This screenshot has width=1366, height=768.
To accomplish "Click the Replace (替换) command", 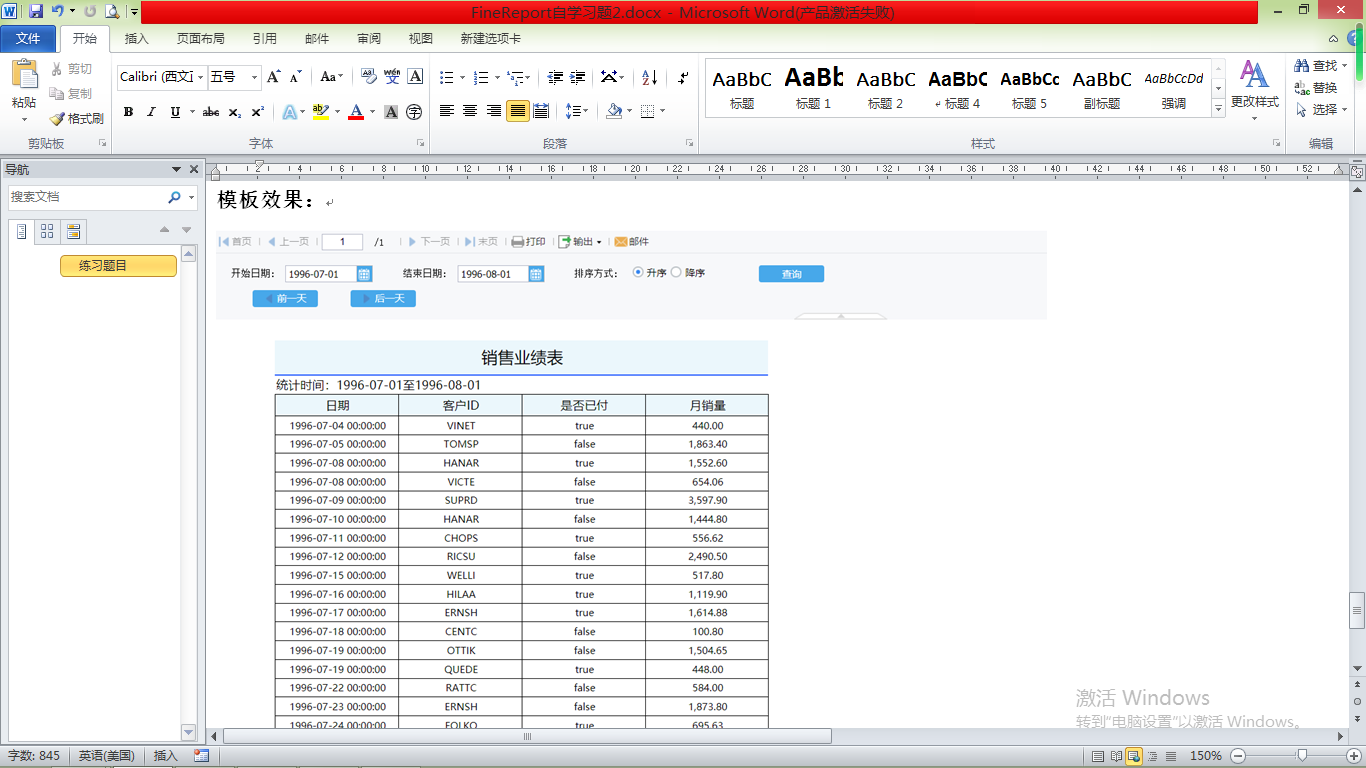I will 1316,88.
